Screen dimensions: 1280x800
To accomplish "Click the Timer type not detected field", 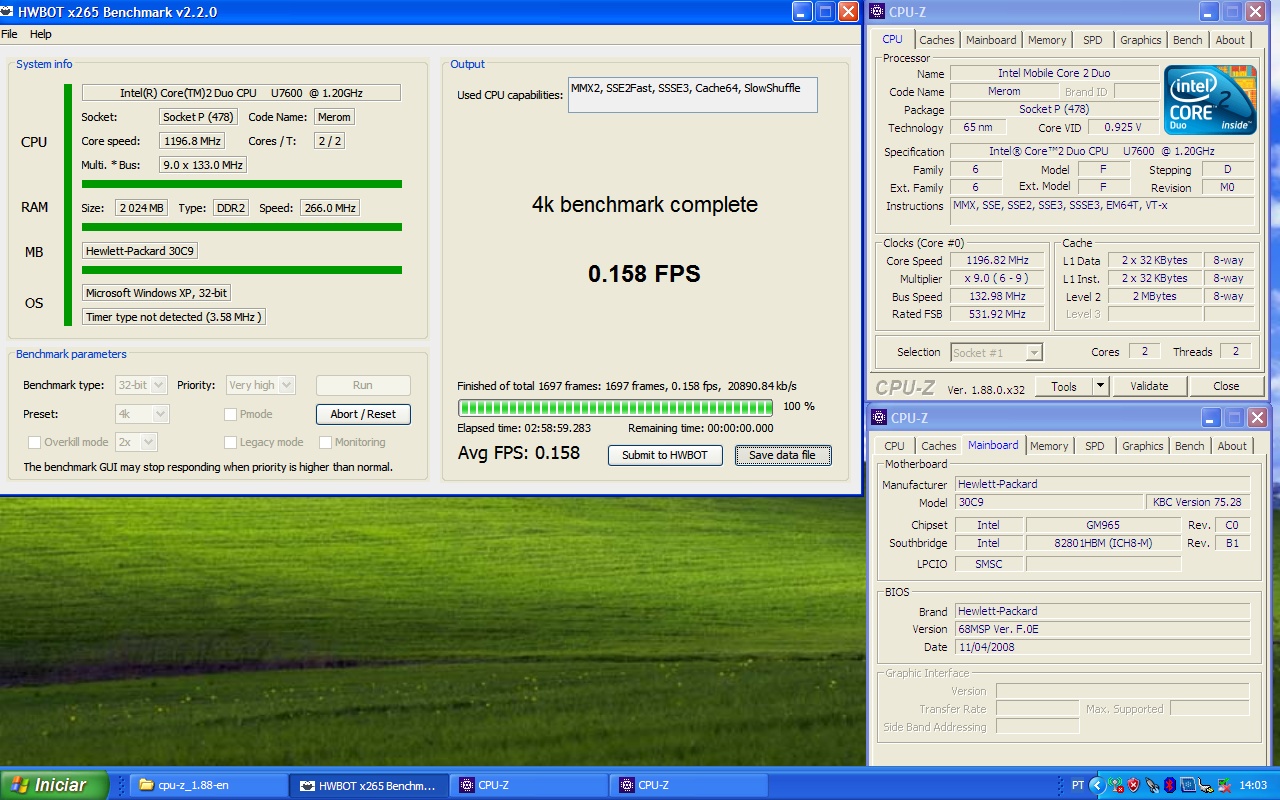I will click(174, 317).
